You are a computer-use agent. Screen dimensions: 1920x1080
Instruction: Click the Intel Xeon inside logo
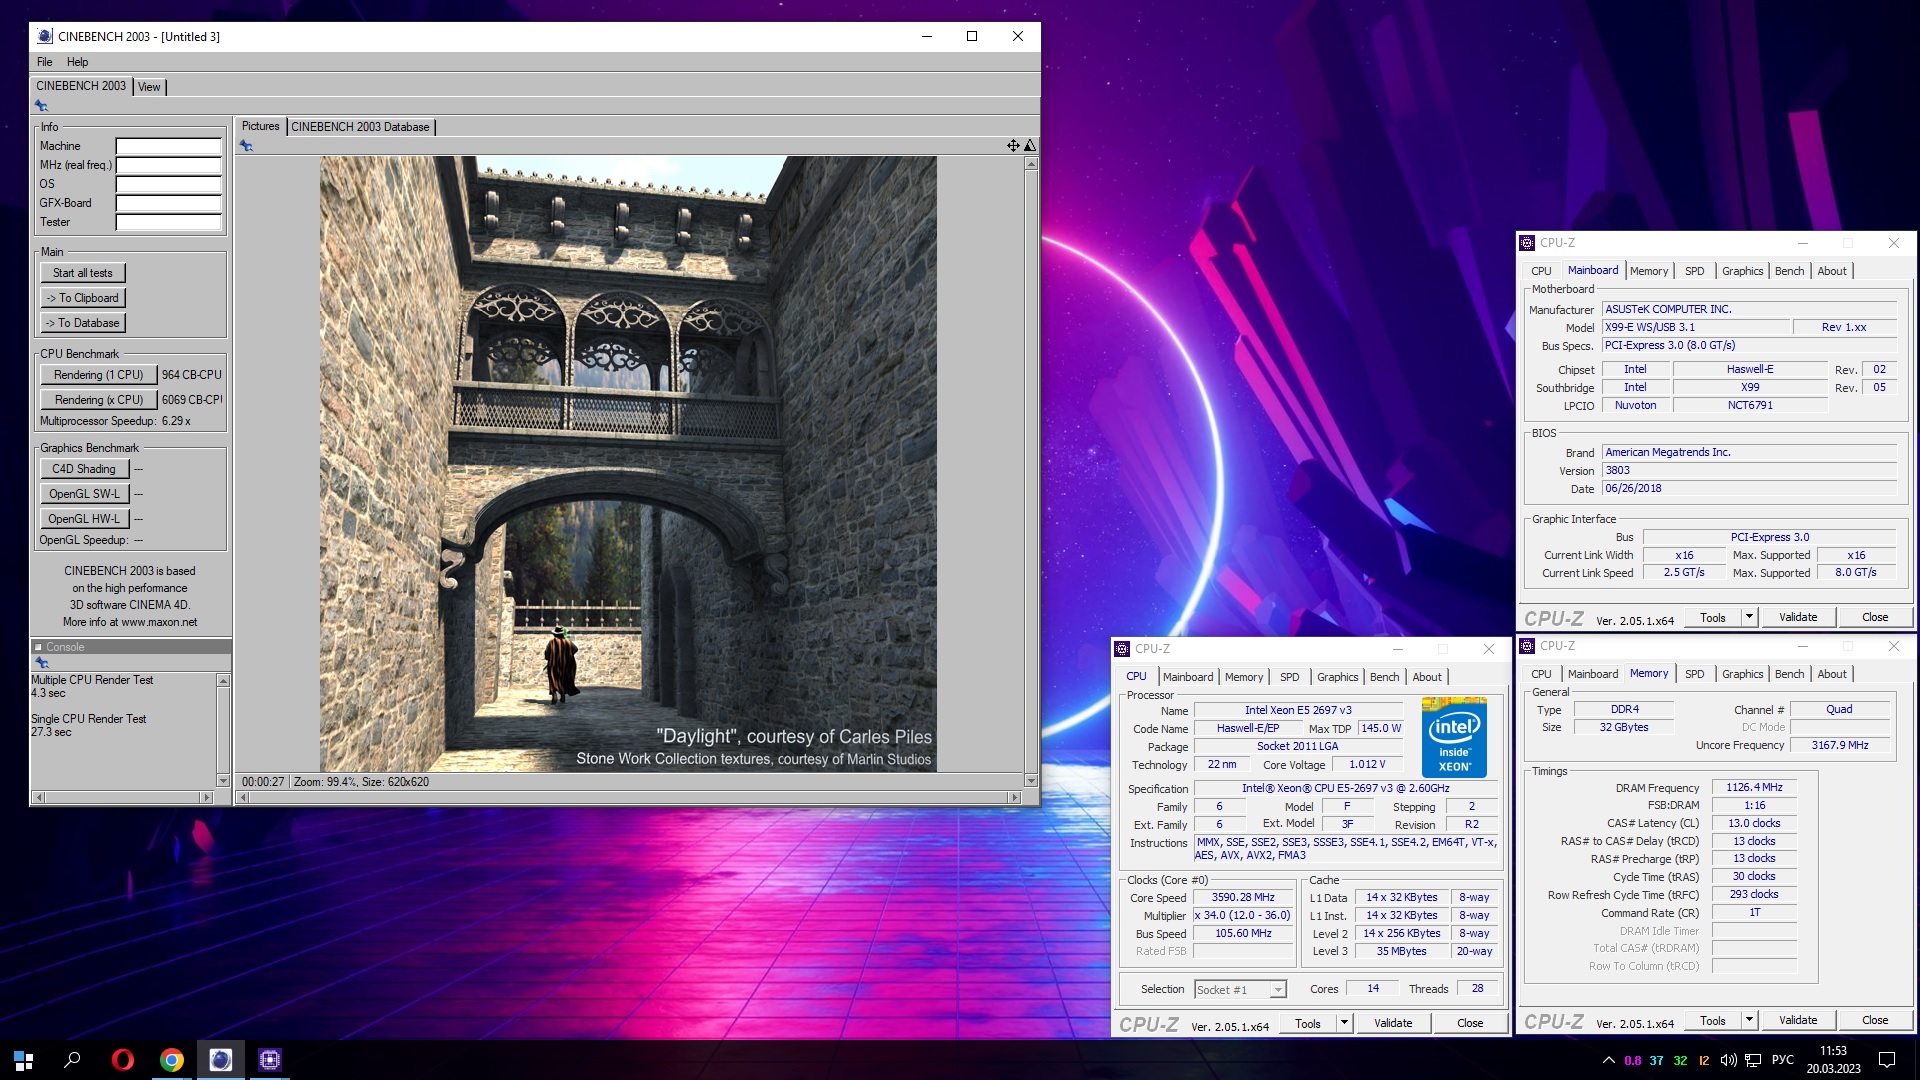(1454, 738)
